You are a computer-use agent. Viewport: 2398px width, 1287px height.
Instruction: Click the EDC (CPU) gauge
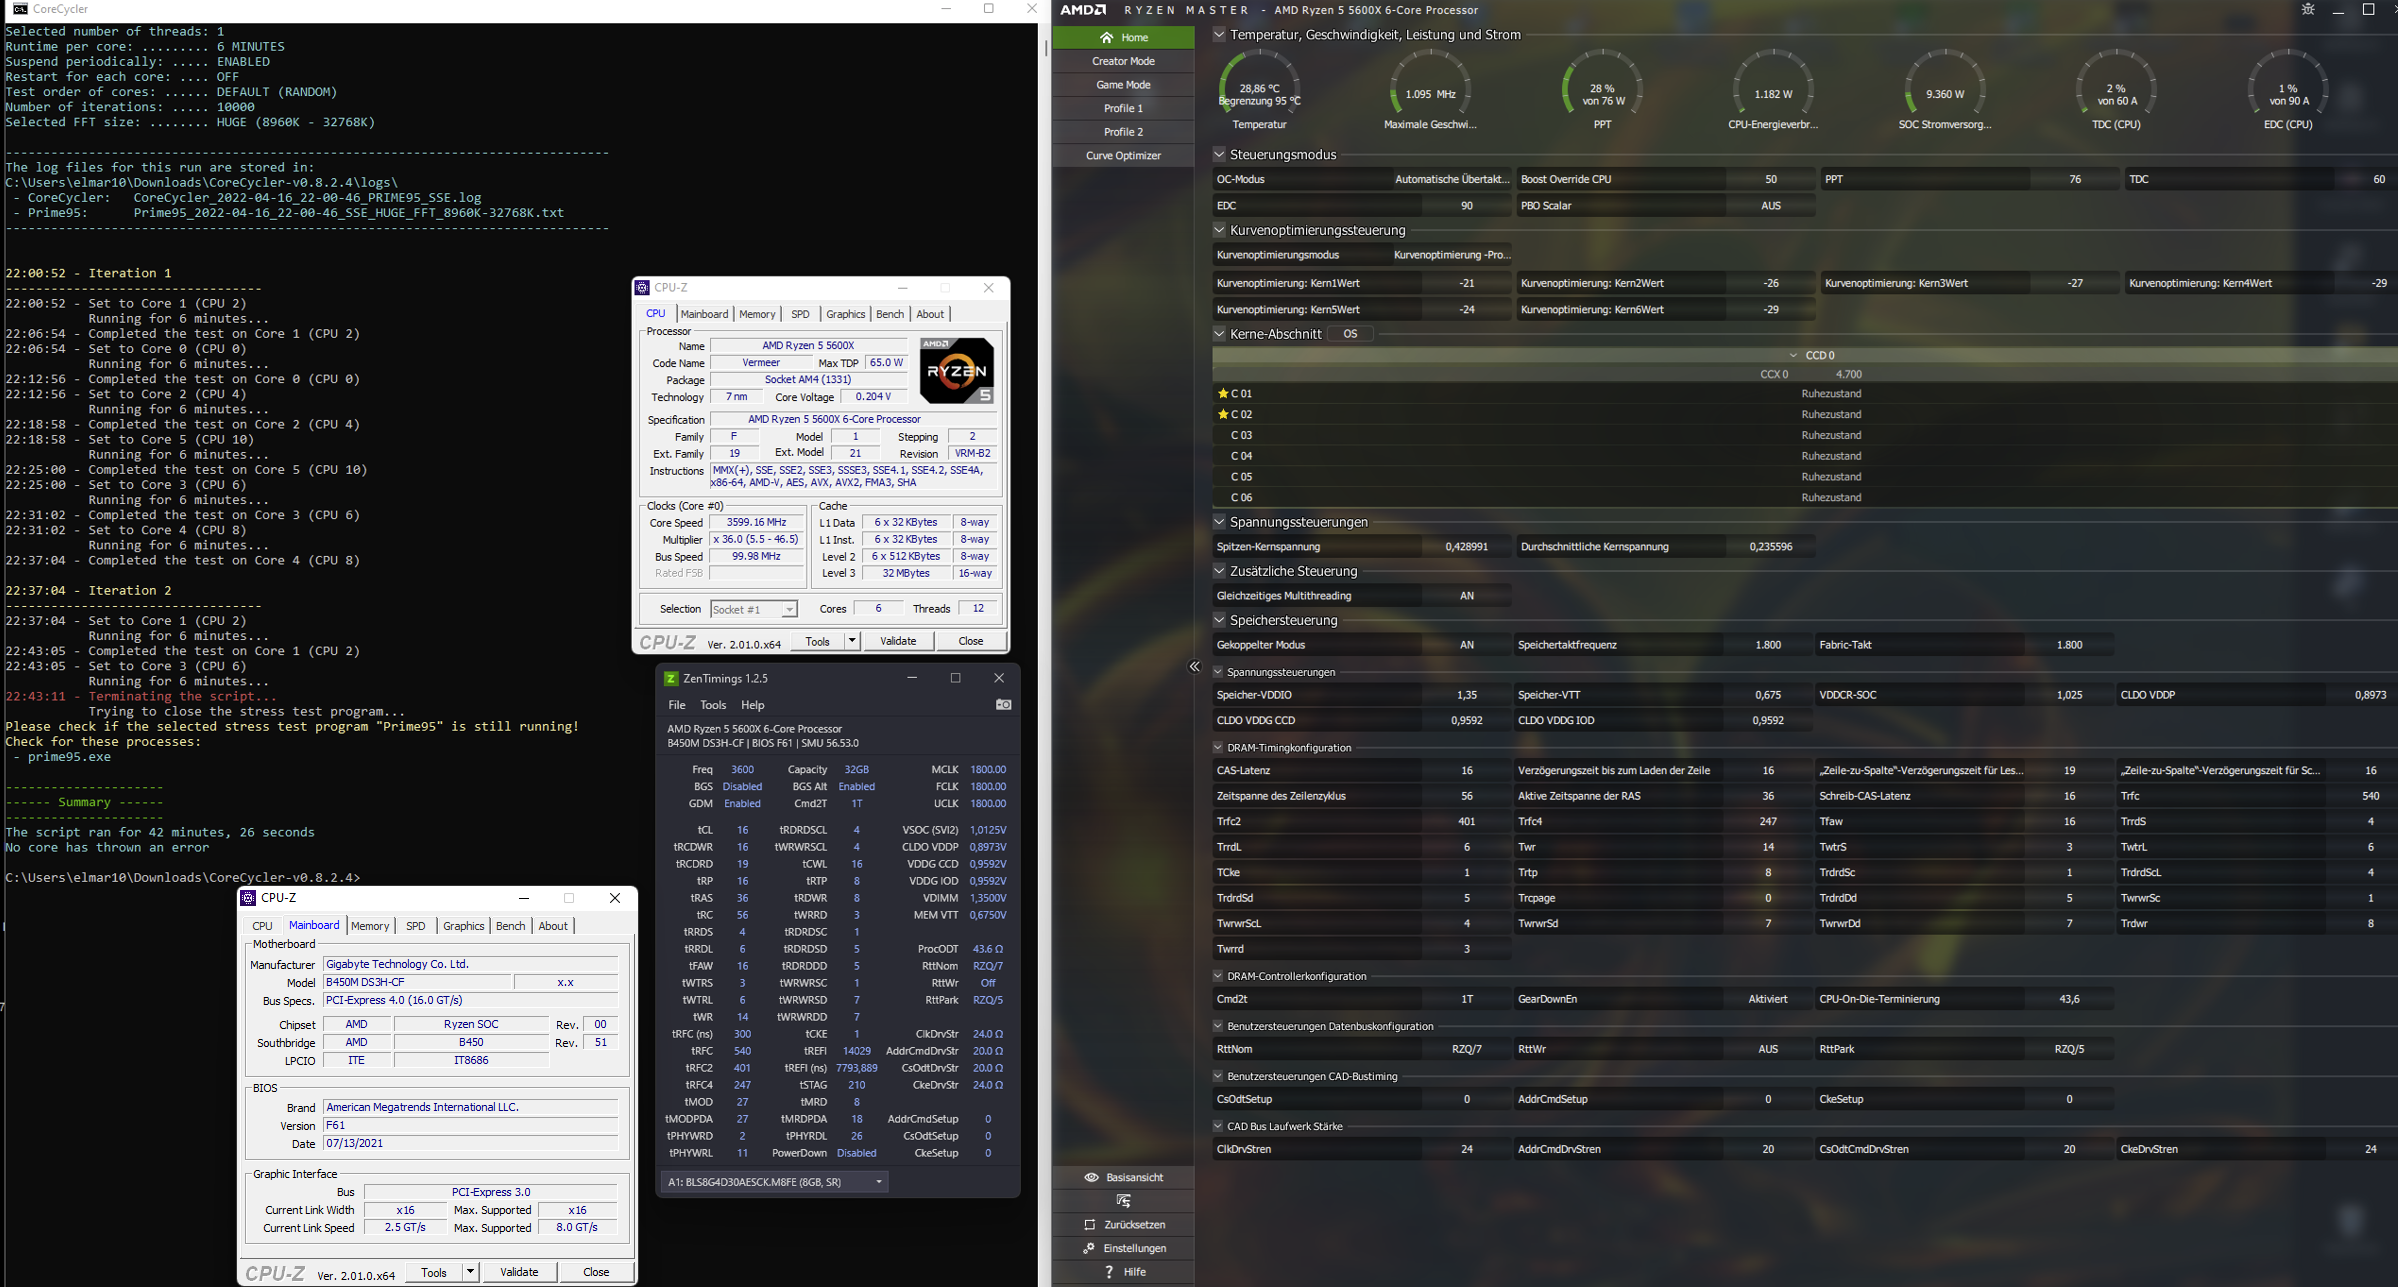(x=2288, y=90)
